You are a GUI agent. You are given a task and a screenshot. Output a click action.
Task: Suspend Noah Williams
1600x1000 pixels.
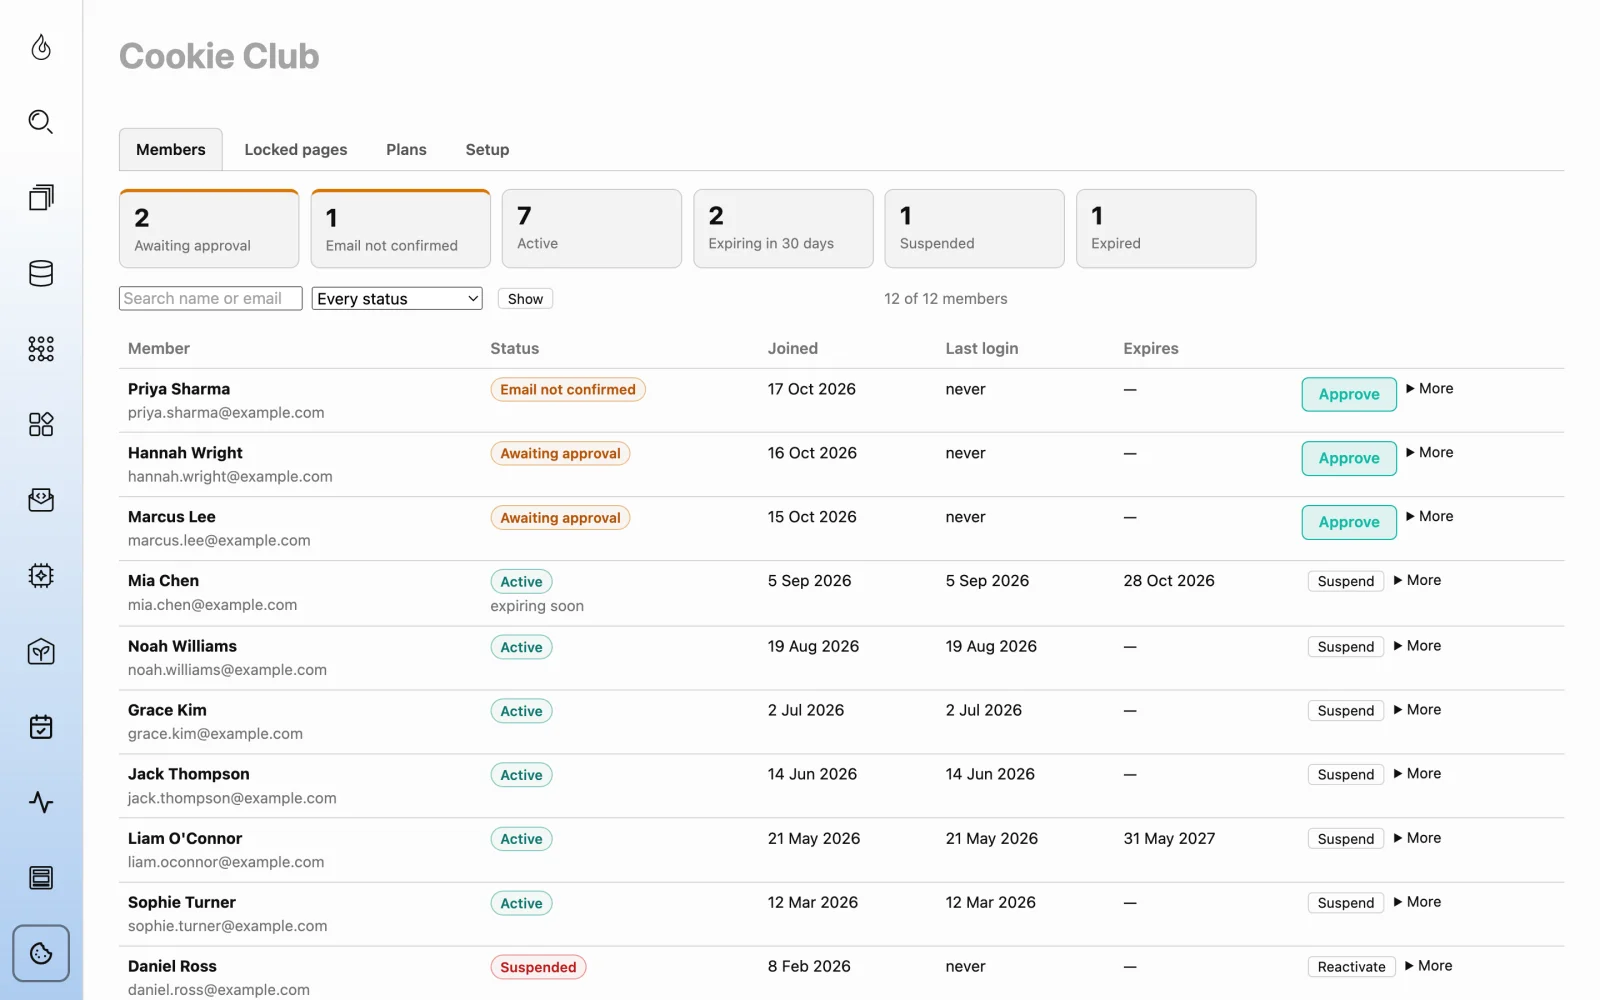1345,646
